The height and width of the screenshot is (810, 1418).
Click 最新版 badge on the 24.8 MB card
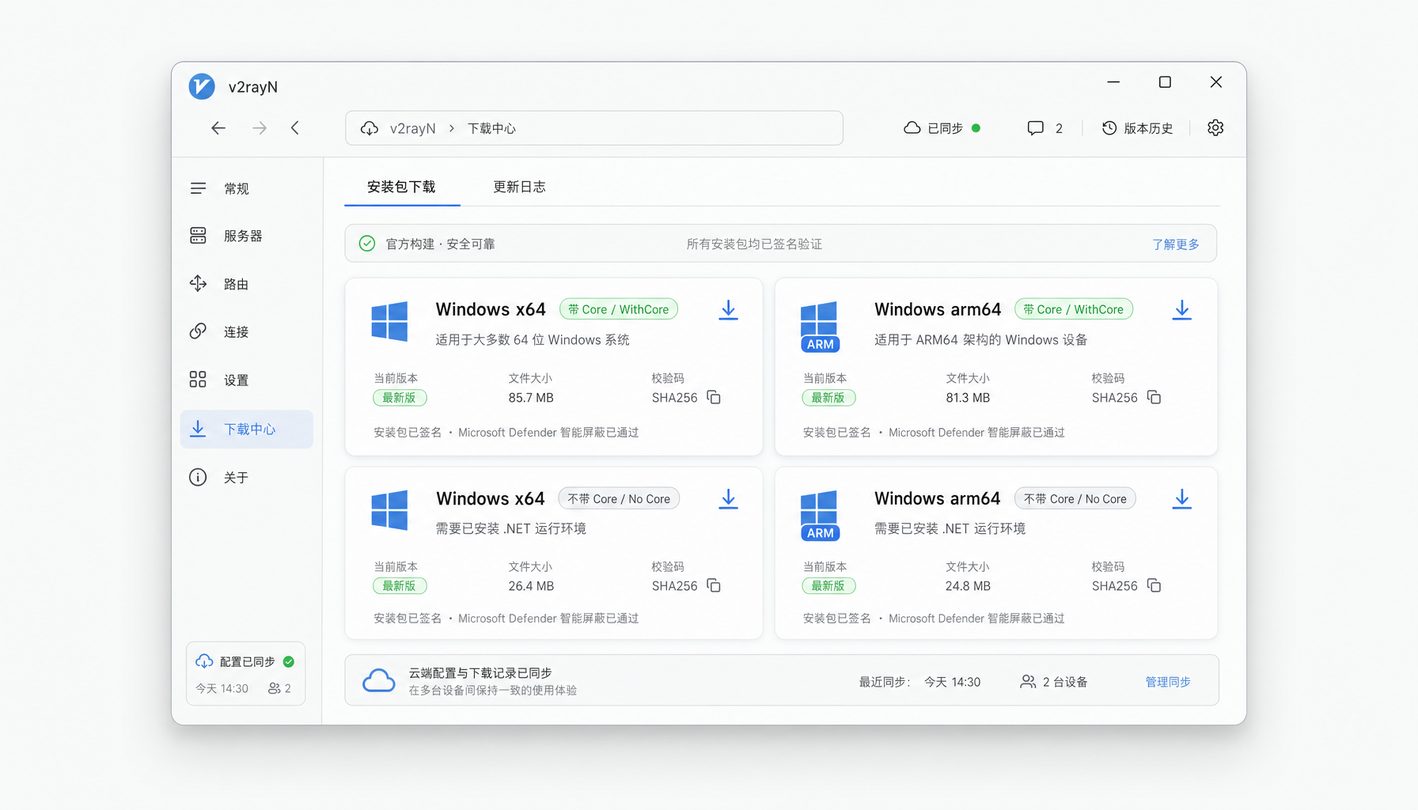(x=829, y=586)
